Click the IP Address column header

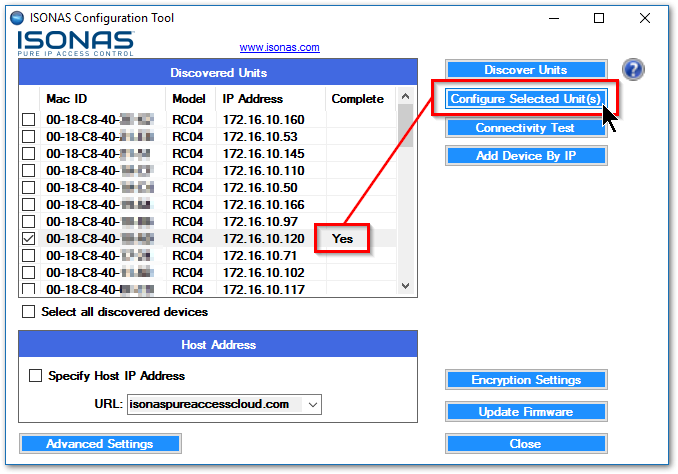click(x=270, y=99)
